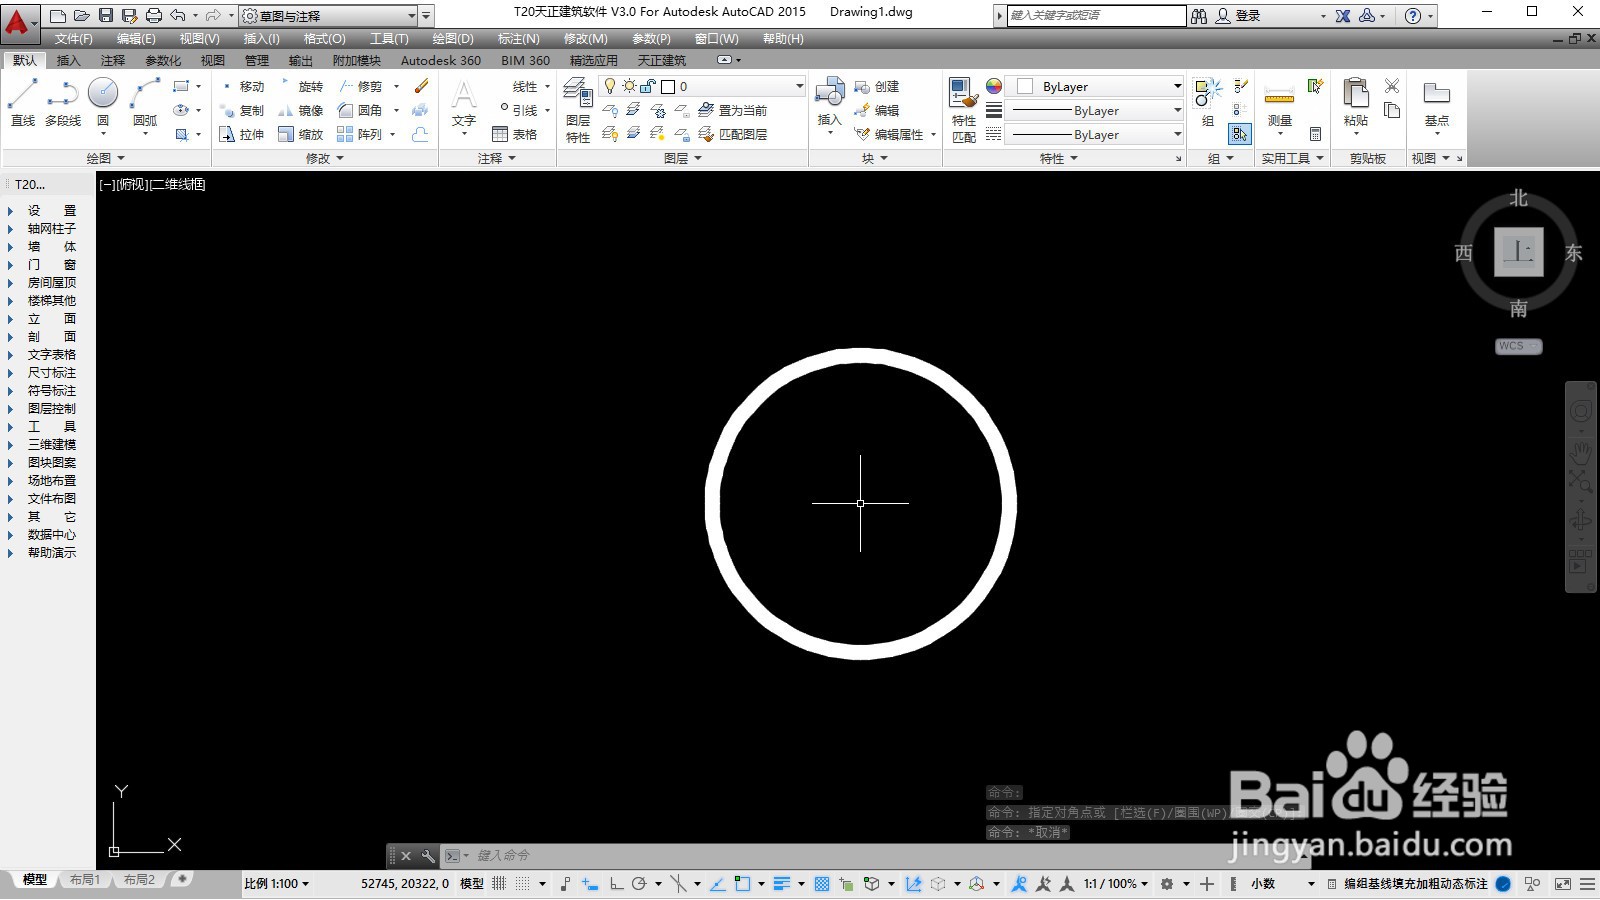Use the 旋转 rotate tool

coord(301,87)
